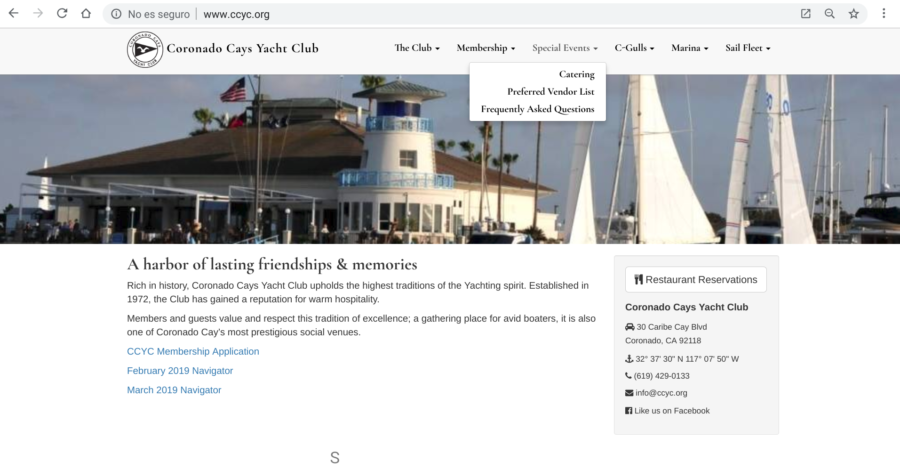Click the Facebook icon in the contact panel
Screen dimensions: 900x470
629,410
